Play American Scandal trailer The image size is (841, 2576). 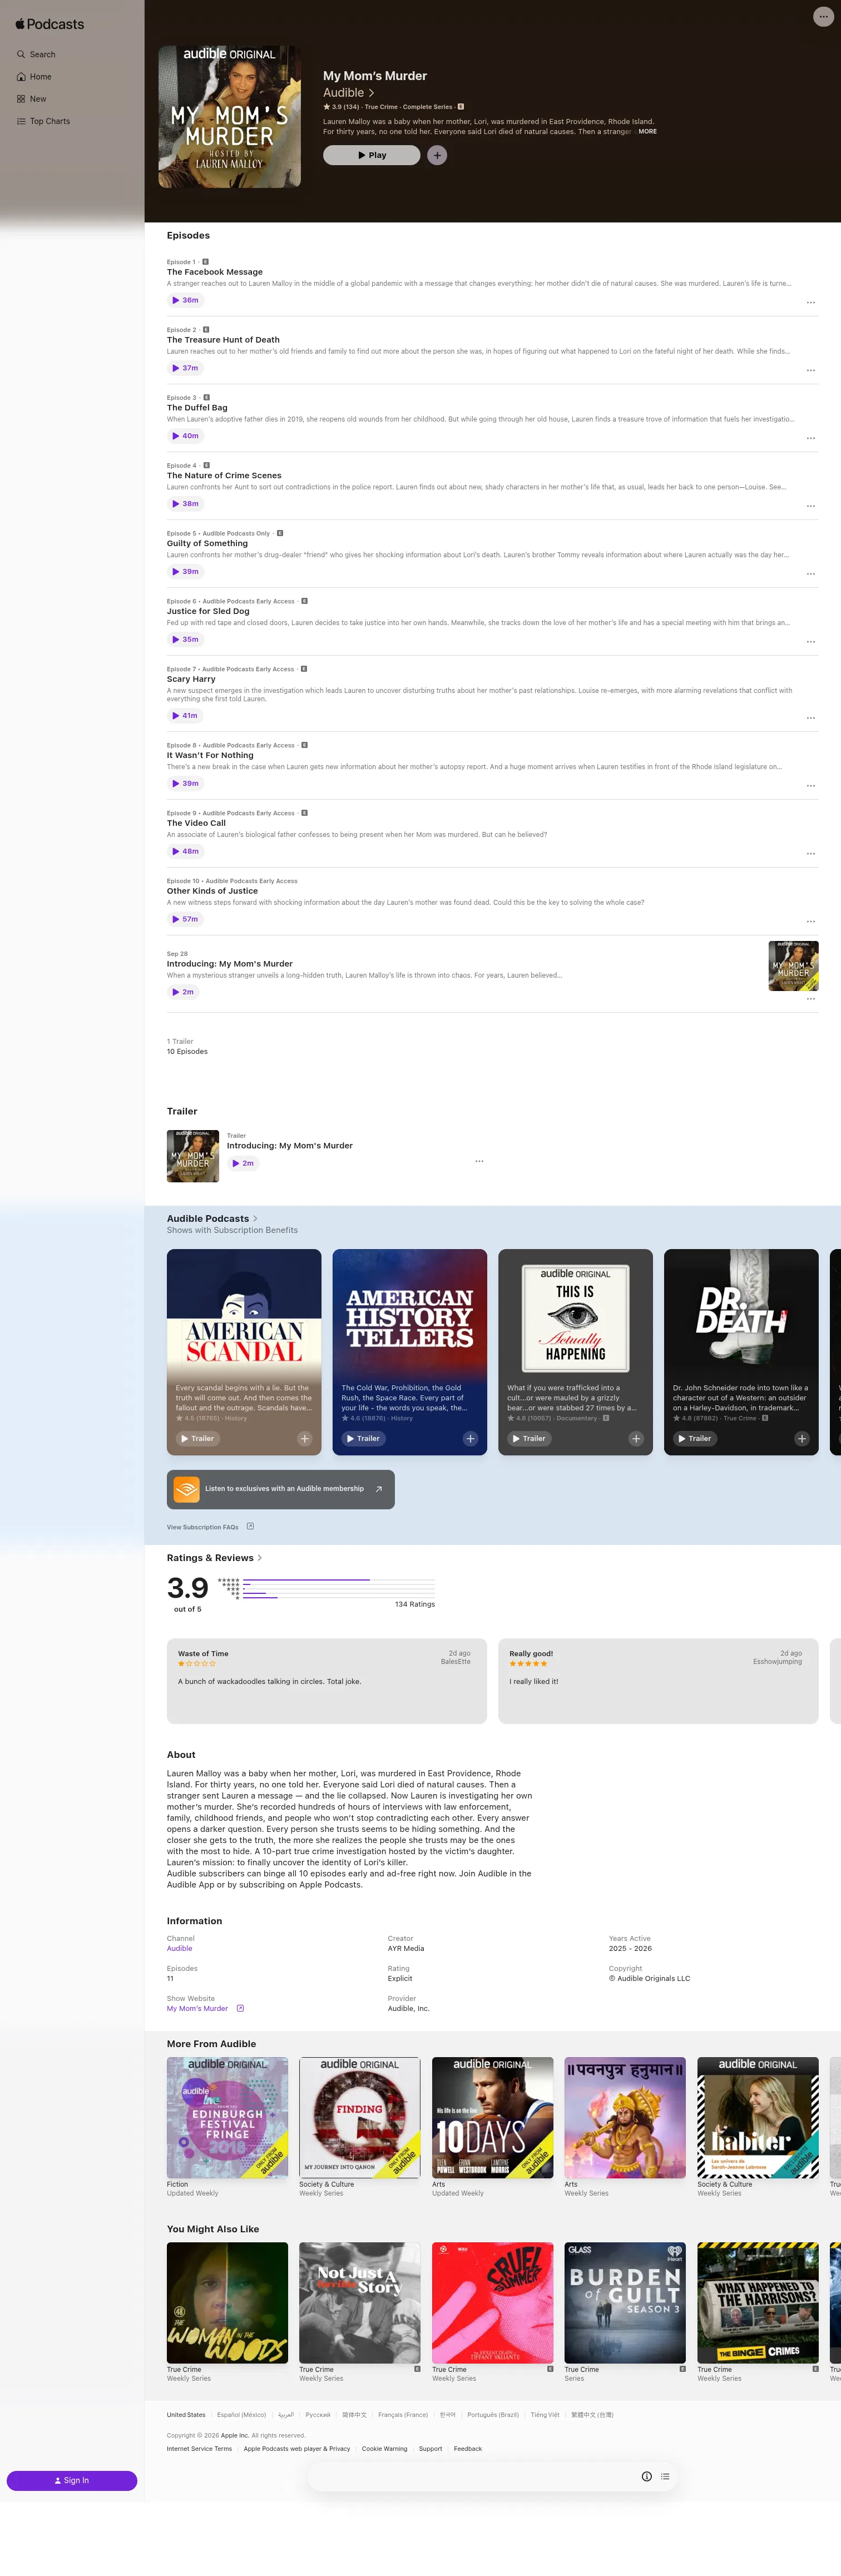(197, 1438)
